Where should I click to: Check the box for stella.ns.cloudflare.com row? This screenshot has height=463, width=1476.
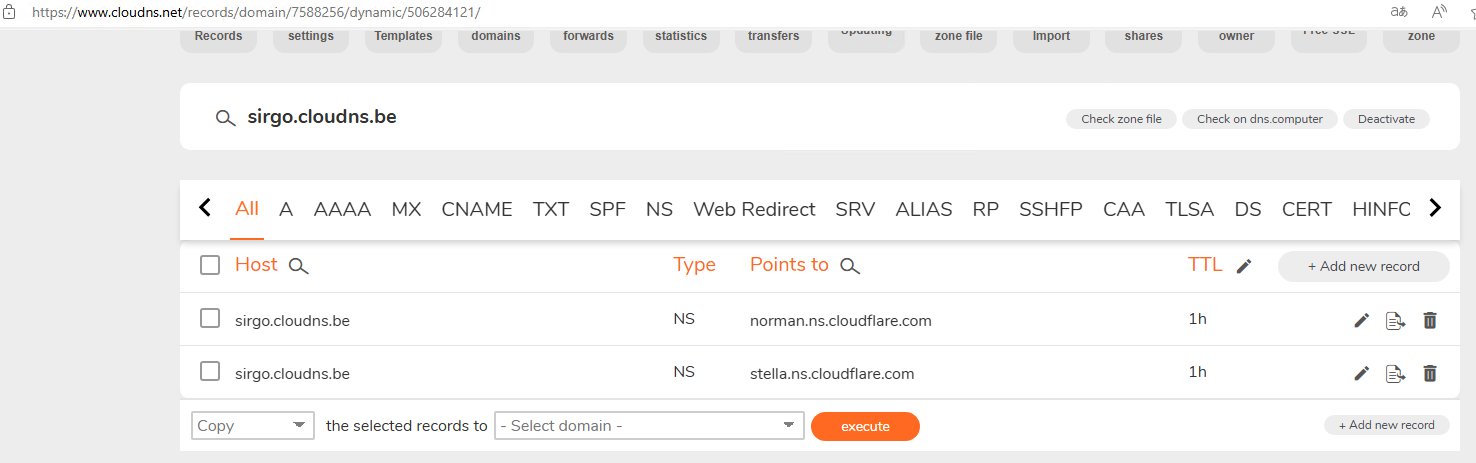[210, 372]
